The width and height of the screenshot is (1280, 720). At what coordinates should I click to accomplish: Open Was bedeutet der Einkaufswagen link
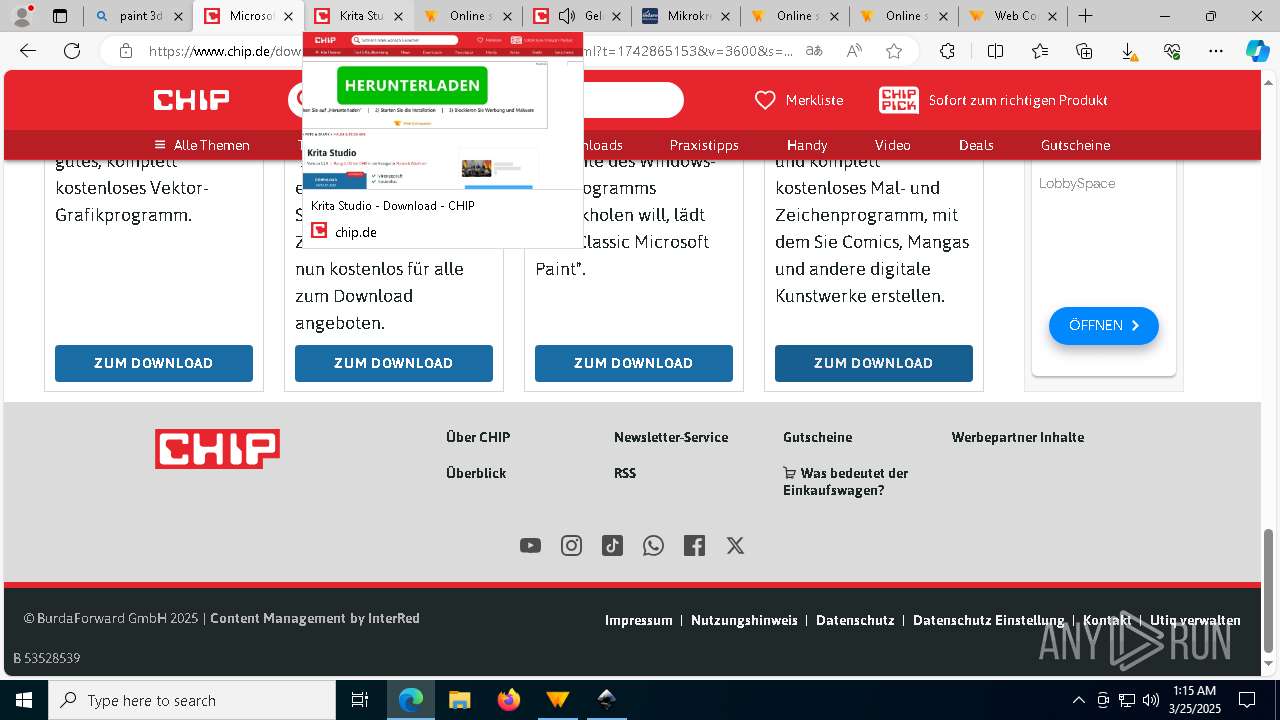tap(846, 481)
